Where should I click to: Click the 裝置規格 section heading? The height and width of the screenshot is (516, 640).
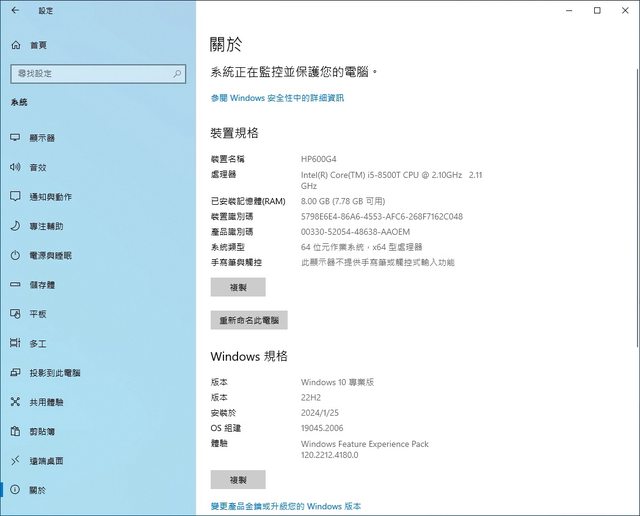coord(234,133)
